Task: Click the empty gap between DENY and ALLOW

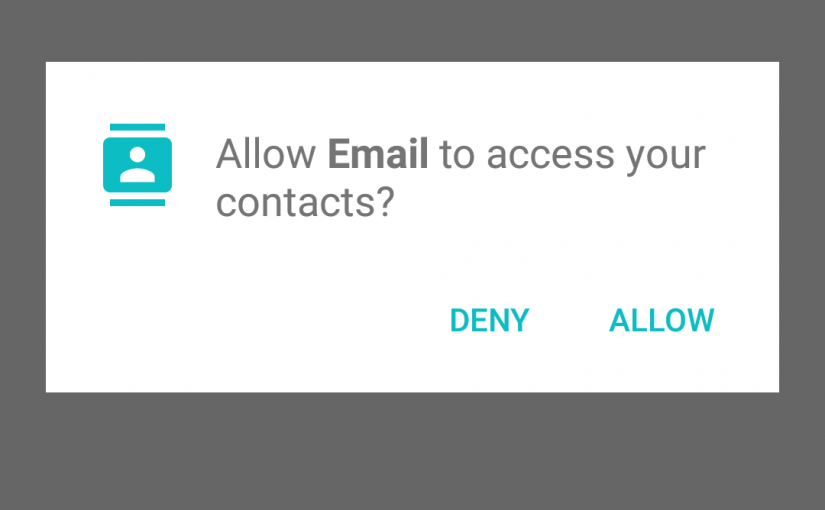Action: pos(569,320)
